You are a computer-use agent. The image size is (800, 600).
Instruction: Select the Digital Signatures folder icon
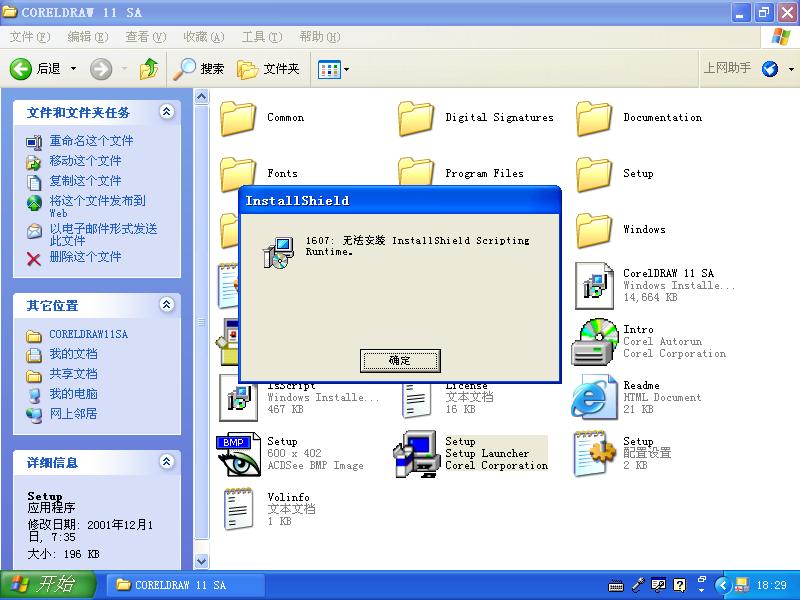[x=416, y=118]
